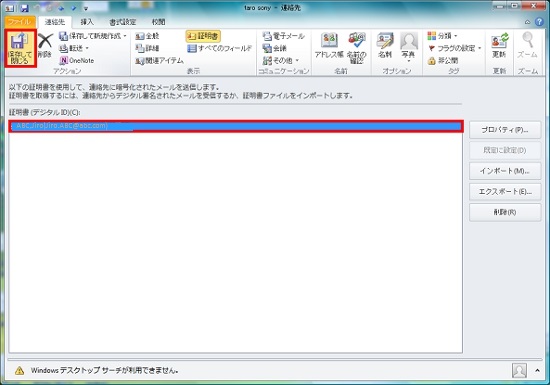Screen dimensions: 550x385
Task: Click the 保存して新規作成 icon
Action: coord(63,36)
